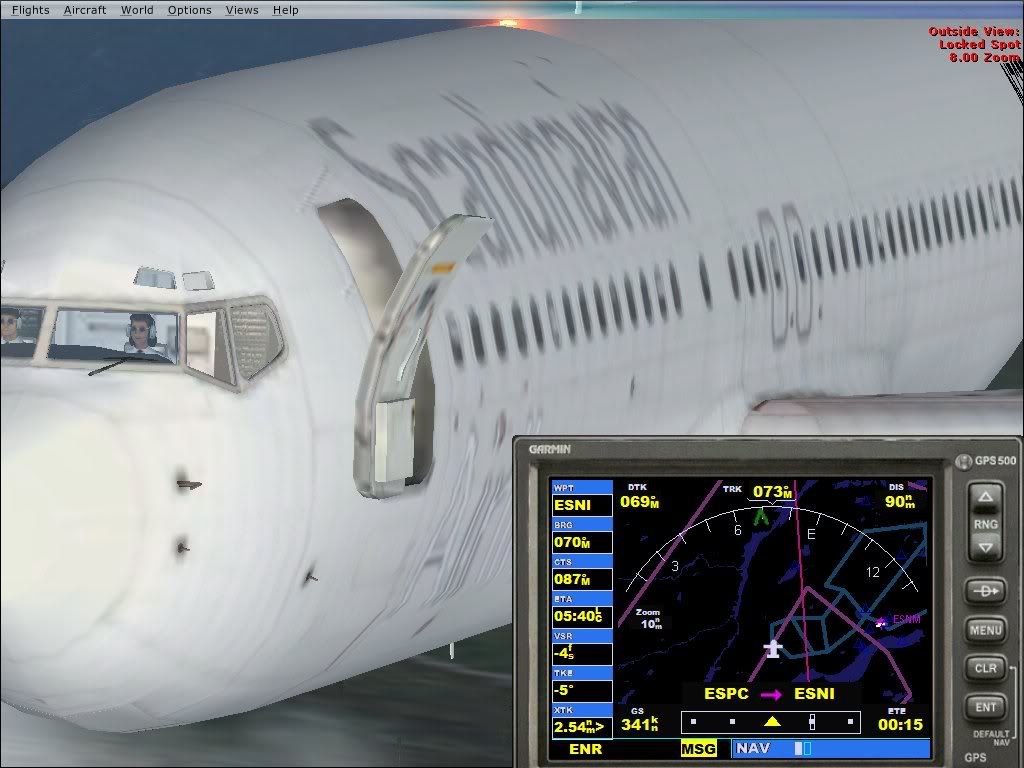Image resolution: width=1024 pixels, height=768 pixels.
Task: Click the GPS 500 power knob icon
Action: click(963, 462)
